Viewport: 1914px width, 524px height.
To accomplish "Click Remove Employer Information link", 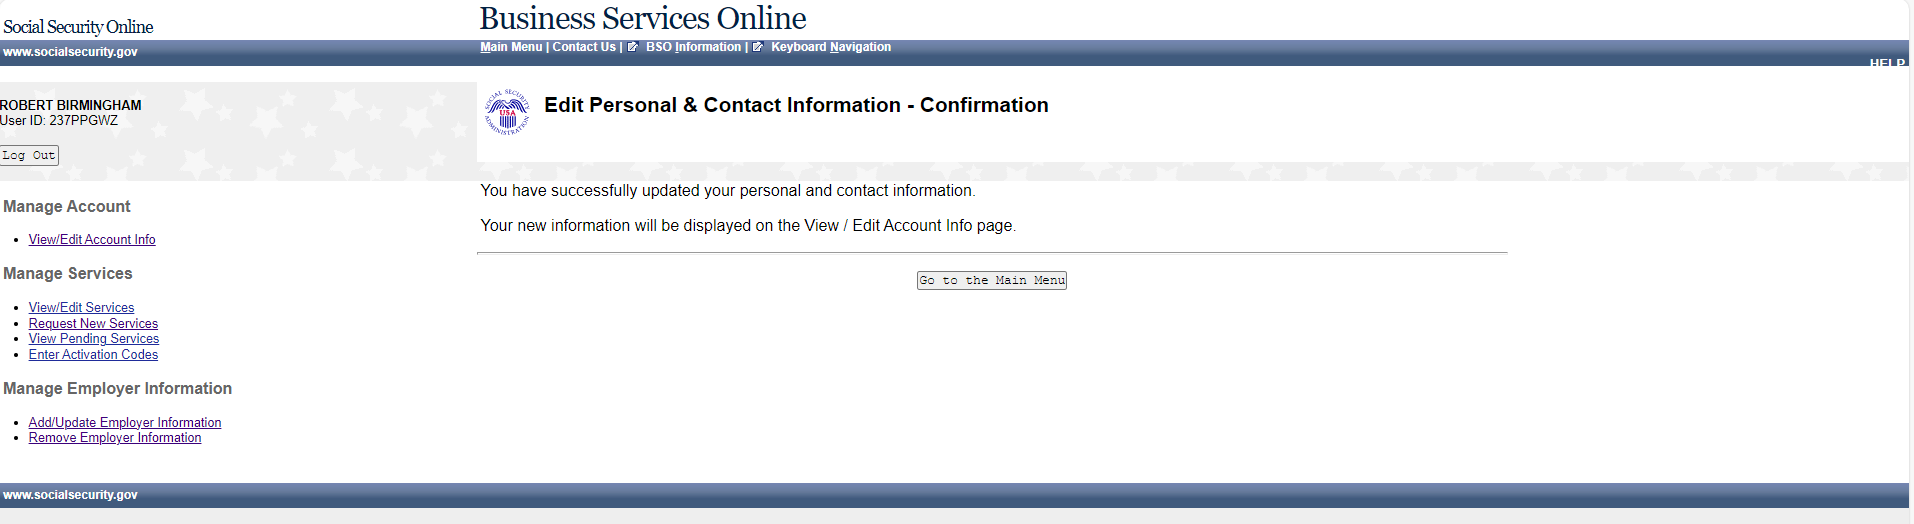I will (x=115, y=438).
